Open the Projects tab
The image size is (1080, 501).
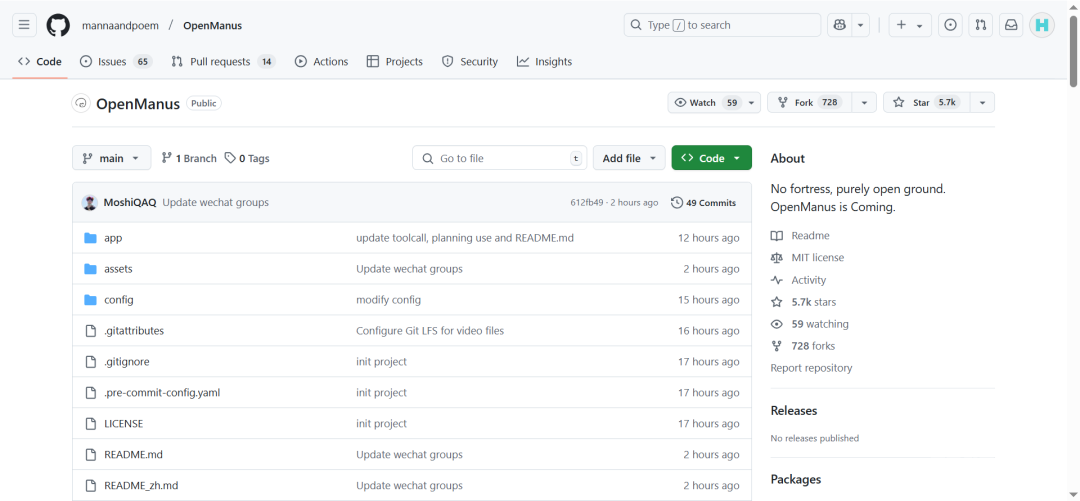click(x=395, y=61)
